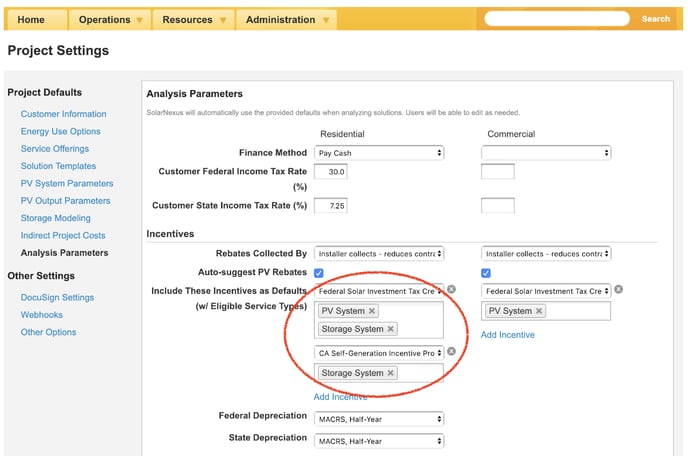This screenshot has height=457, width=688.
Task: Delete CA Self-Generation Incentive Program row
Action: (x=451, y=352)
